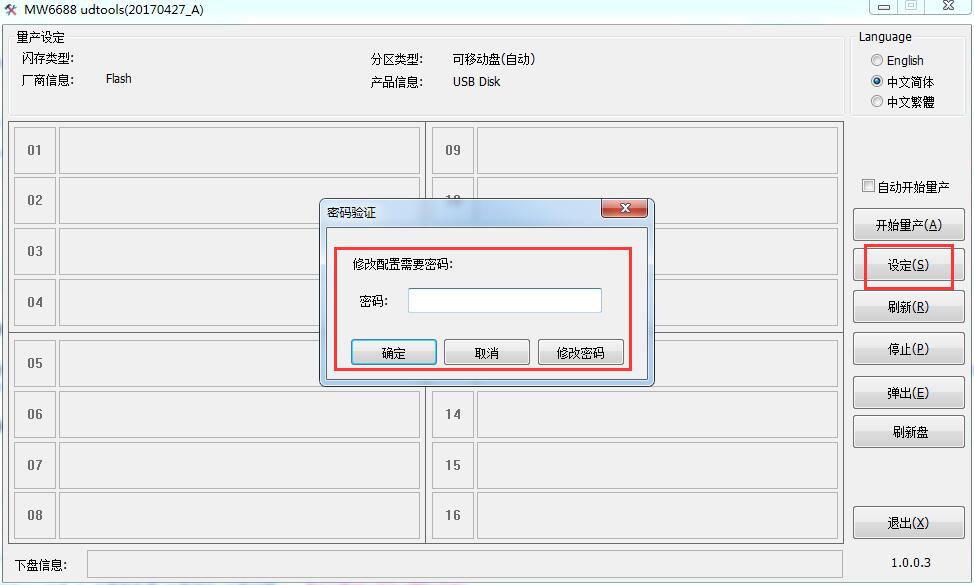Cancel the dialog with 取消
The image size is (974, 585).
(486, 353)
